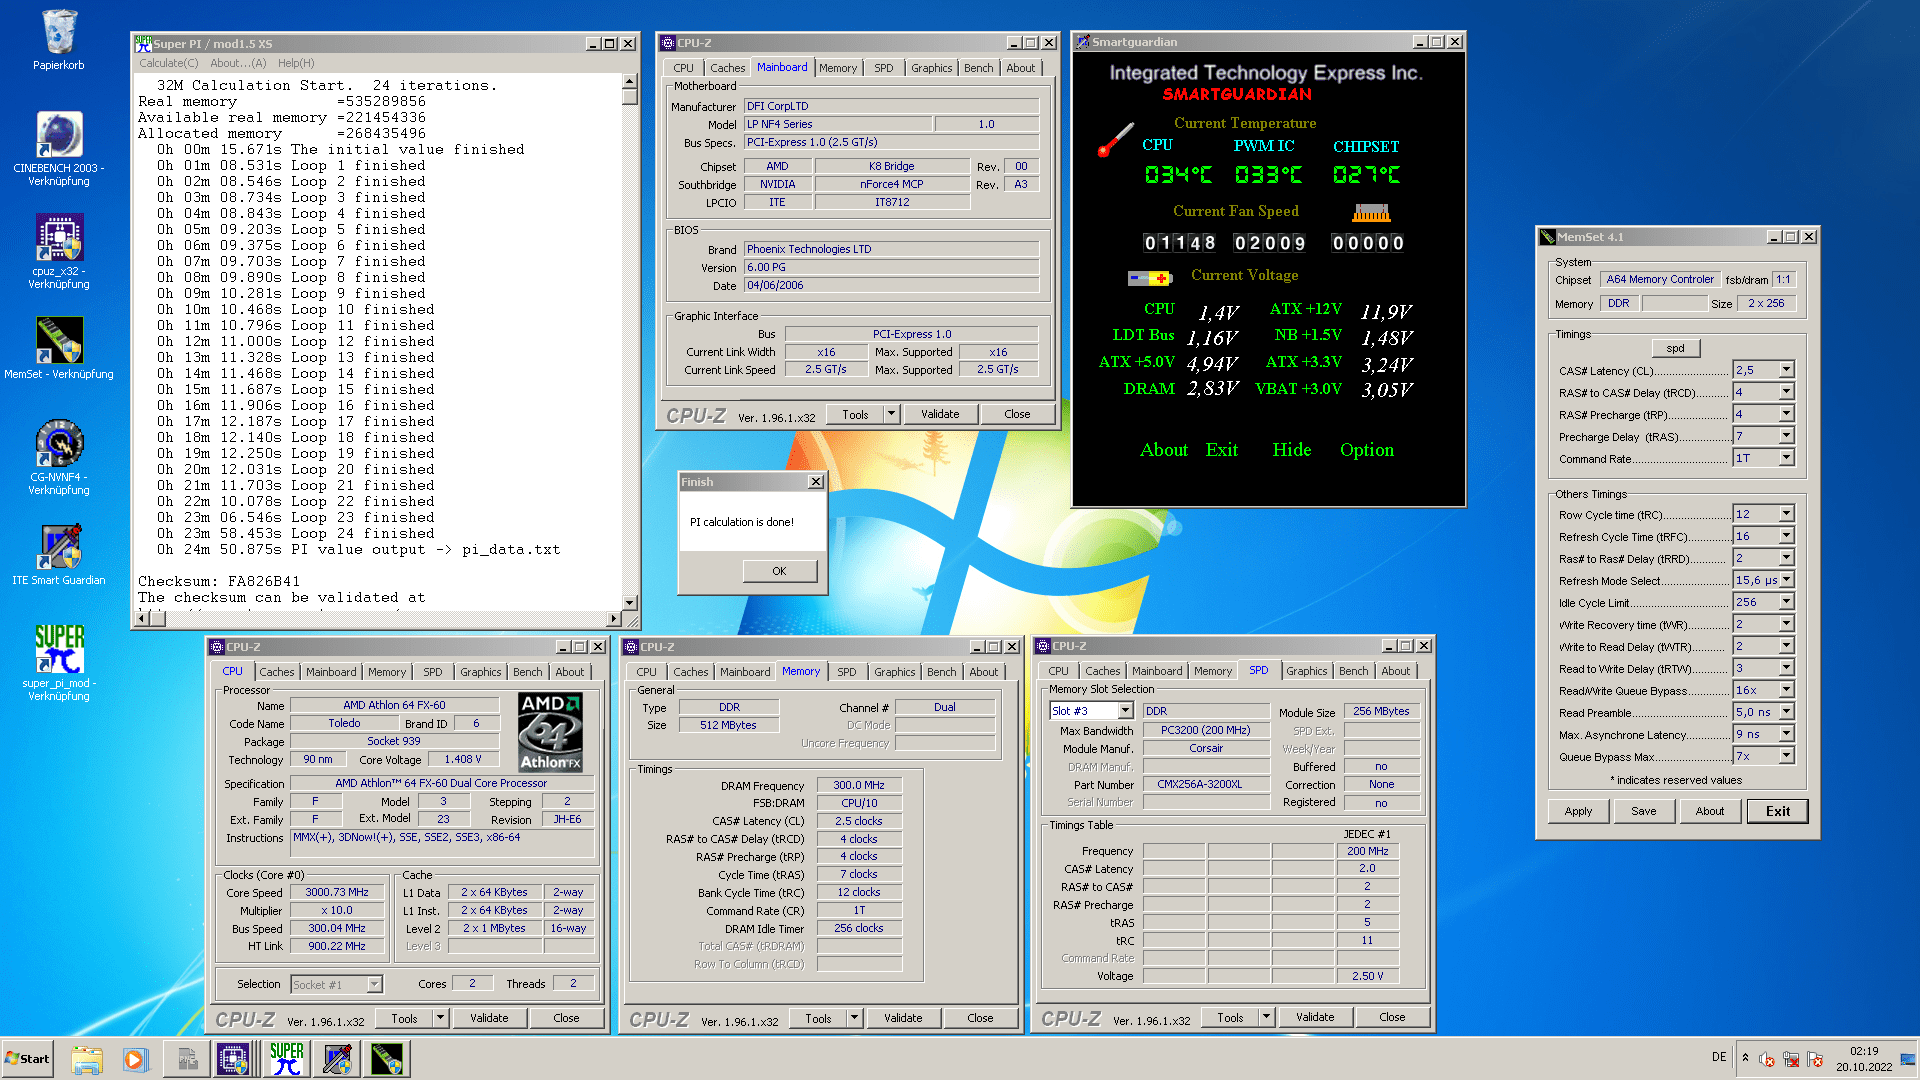Open the MemSet desktop shortcut

[x=58, y=348]
